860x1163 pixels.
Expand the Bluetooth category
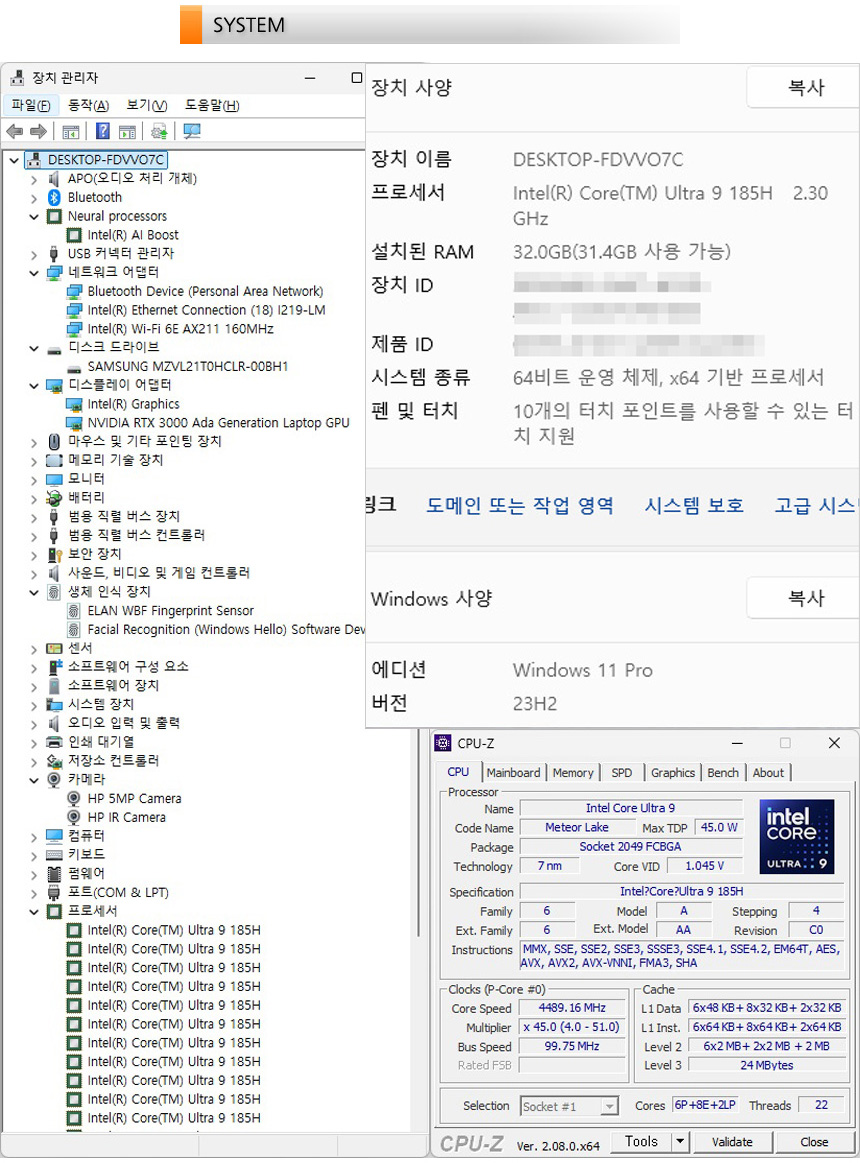pyautogui.click(x=33, y=198)
